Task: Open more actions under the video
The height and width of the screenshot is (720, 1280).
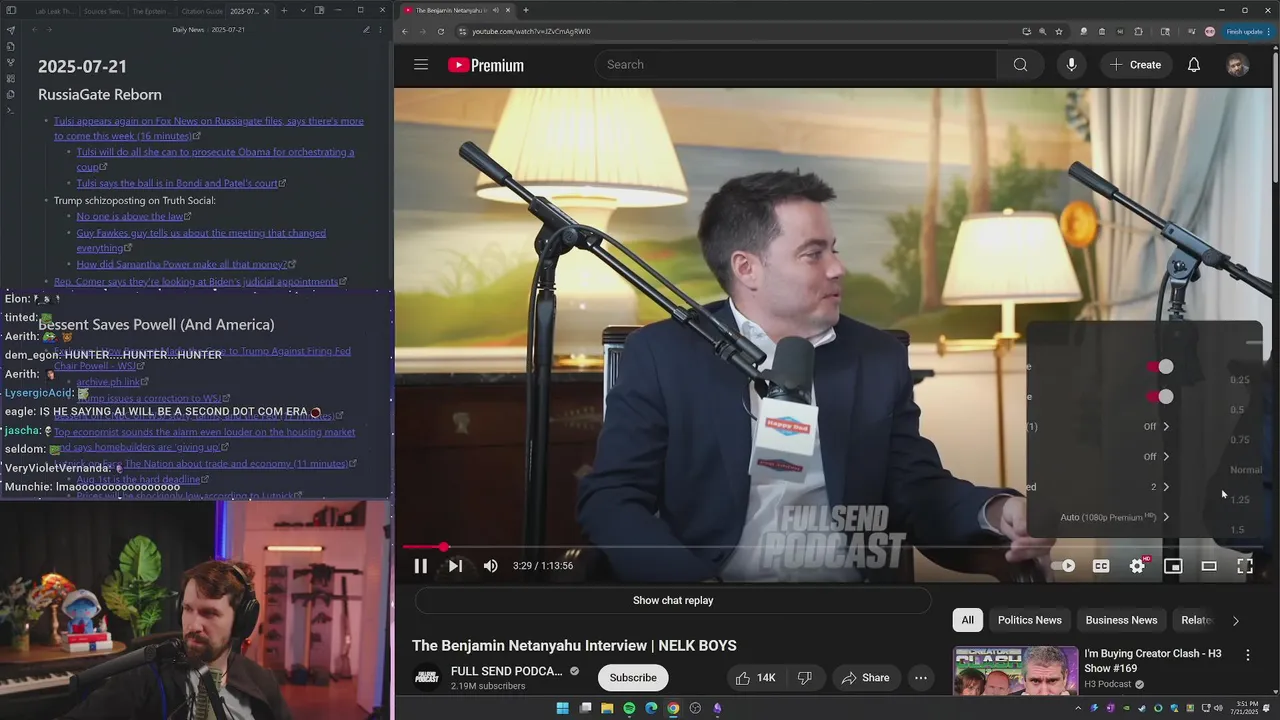Action: point(921,678)
